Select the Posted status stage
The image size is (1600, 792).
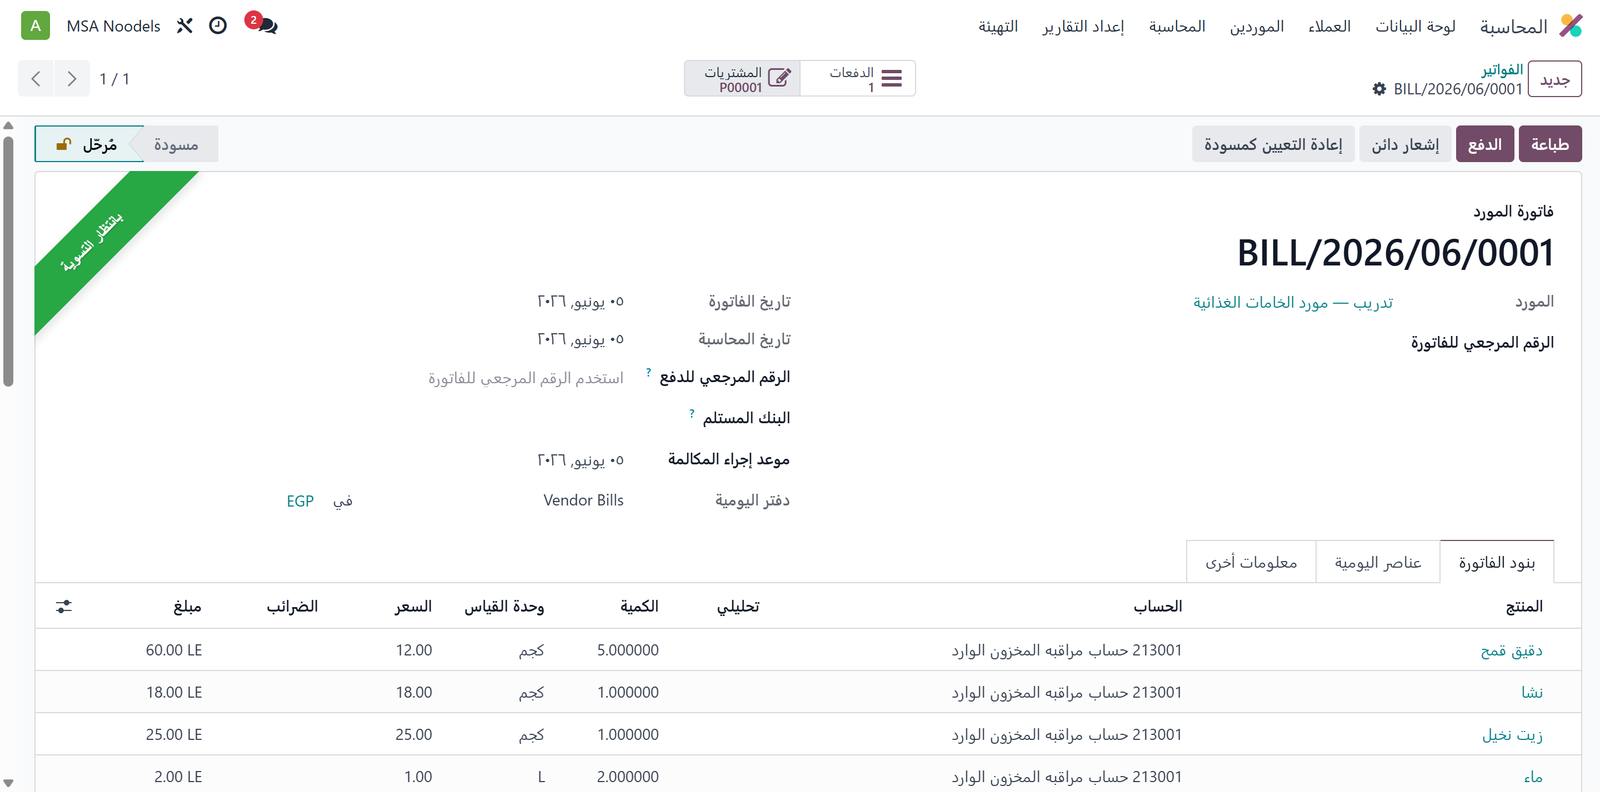click(88, 144)
